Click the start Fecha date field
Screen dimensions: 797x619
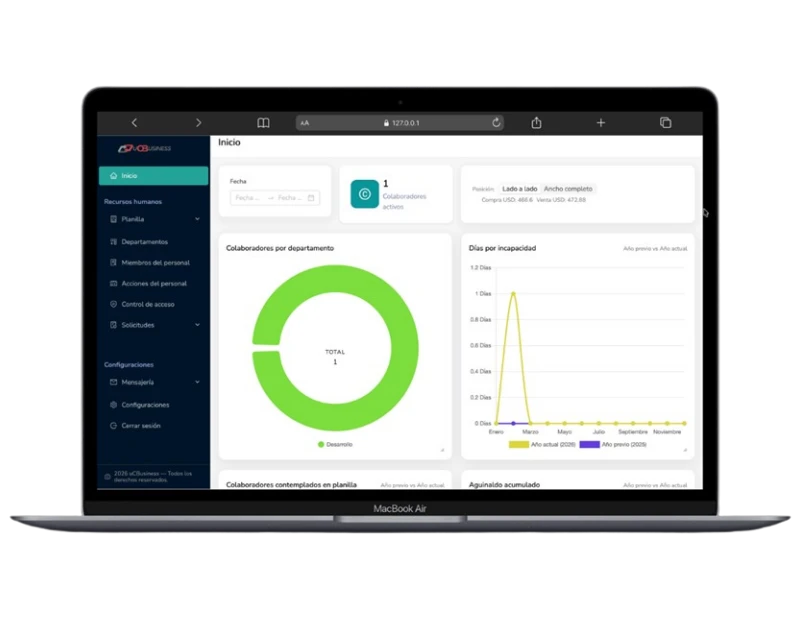tap(248, 198)
